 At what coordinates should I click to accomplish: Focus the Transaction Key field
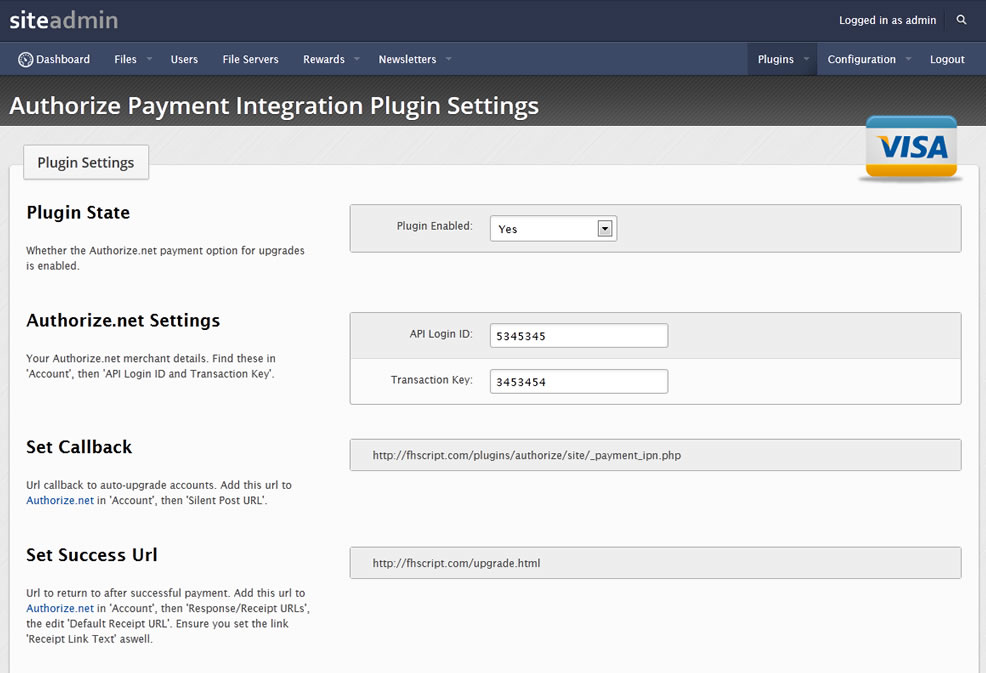tap(579, 381)
